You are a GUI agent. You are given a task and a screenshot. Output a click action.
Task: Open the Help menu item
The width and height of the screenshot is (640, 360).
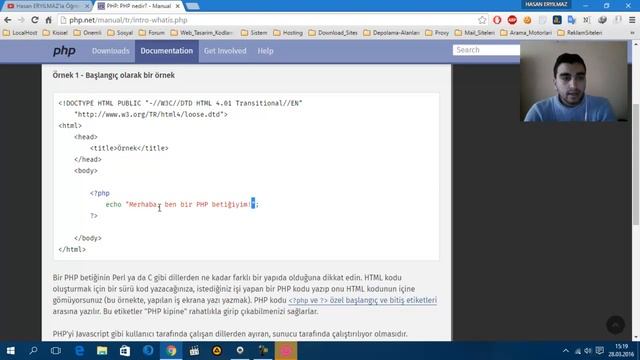[x=265, y=51]
